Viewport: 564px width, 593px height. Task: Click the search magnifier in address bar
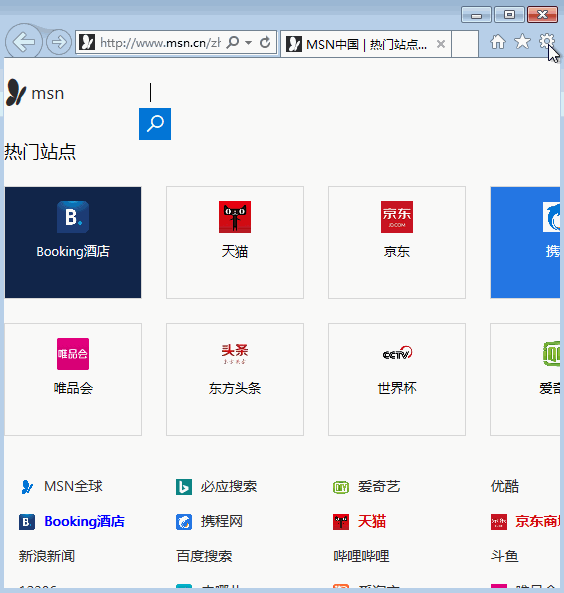click(233, 42)
